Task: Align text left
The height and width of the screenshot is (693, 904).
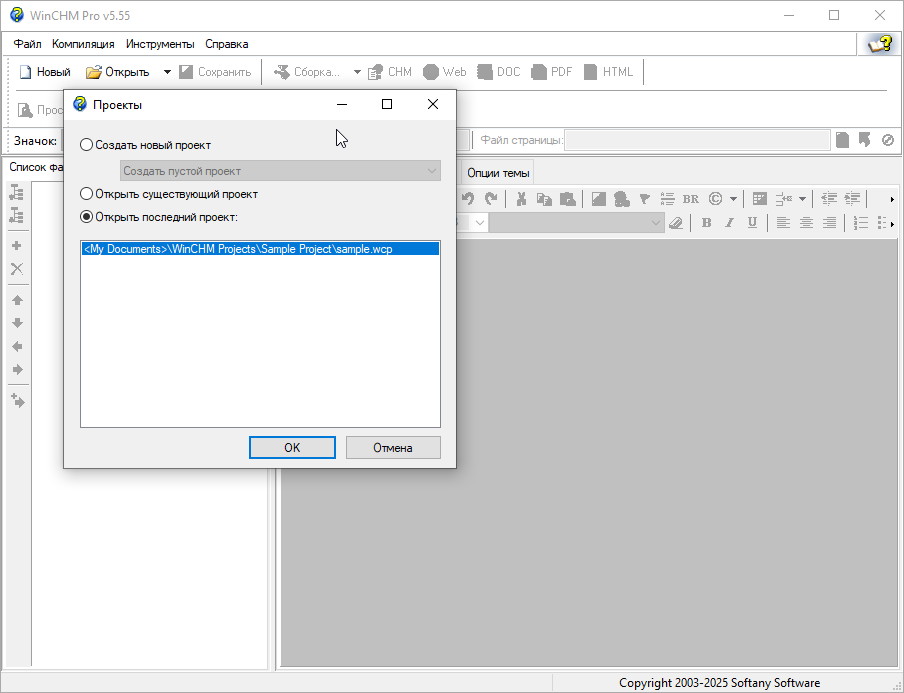Action: click(783, 223)
